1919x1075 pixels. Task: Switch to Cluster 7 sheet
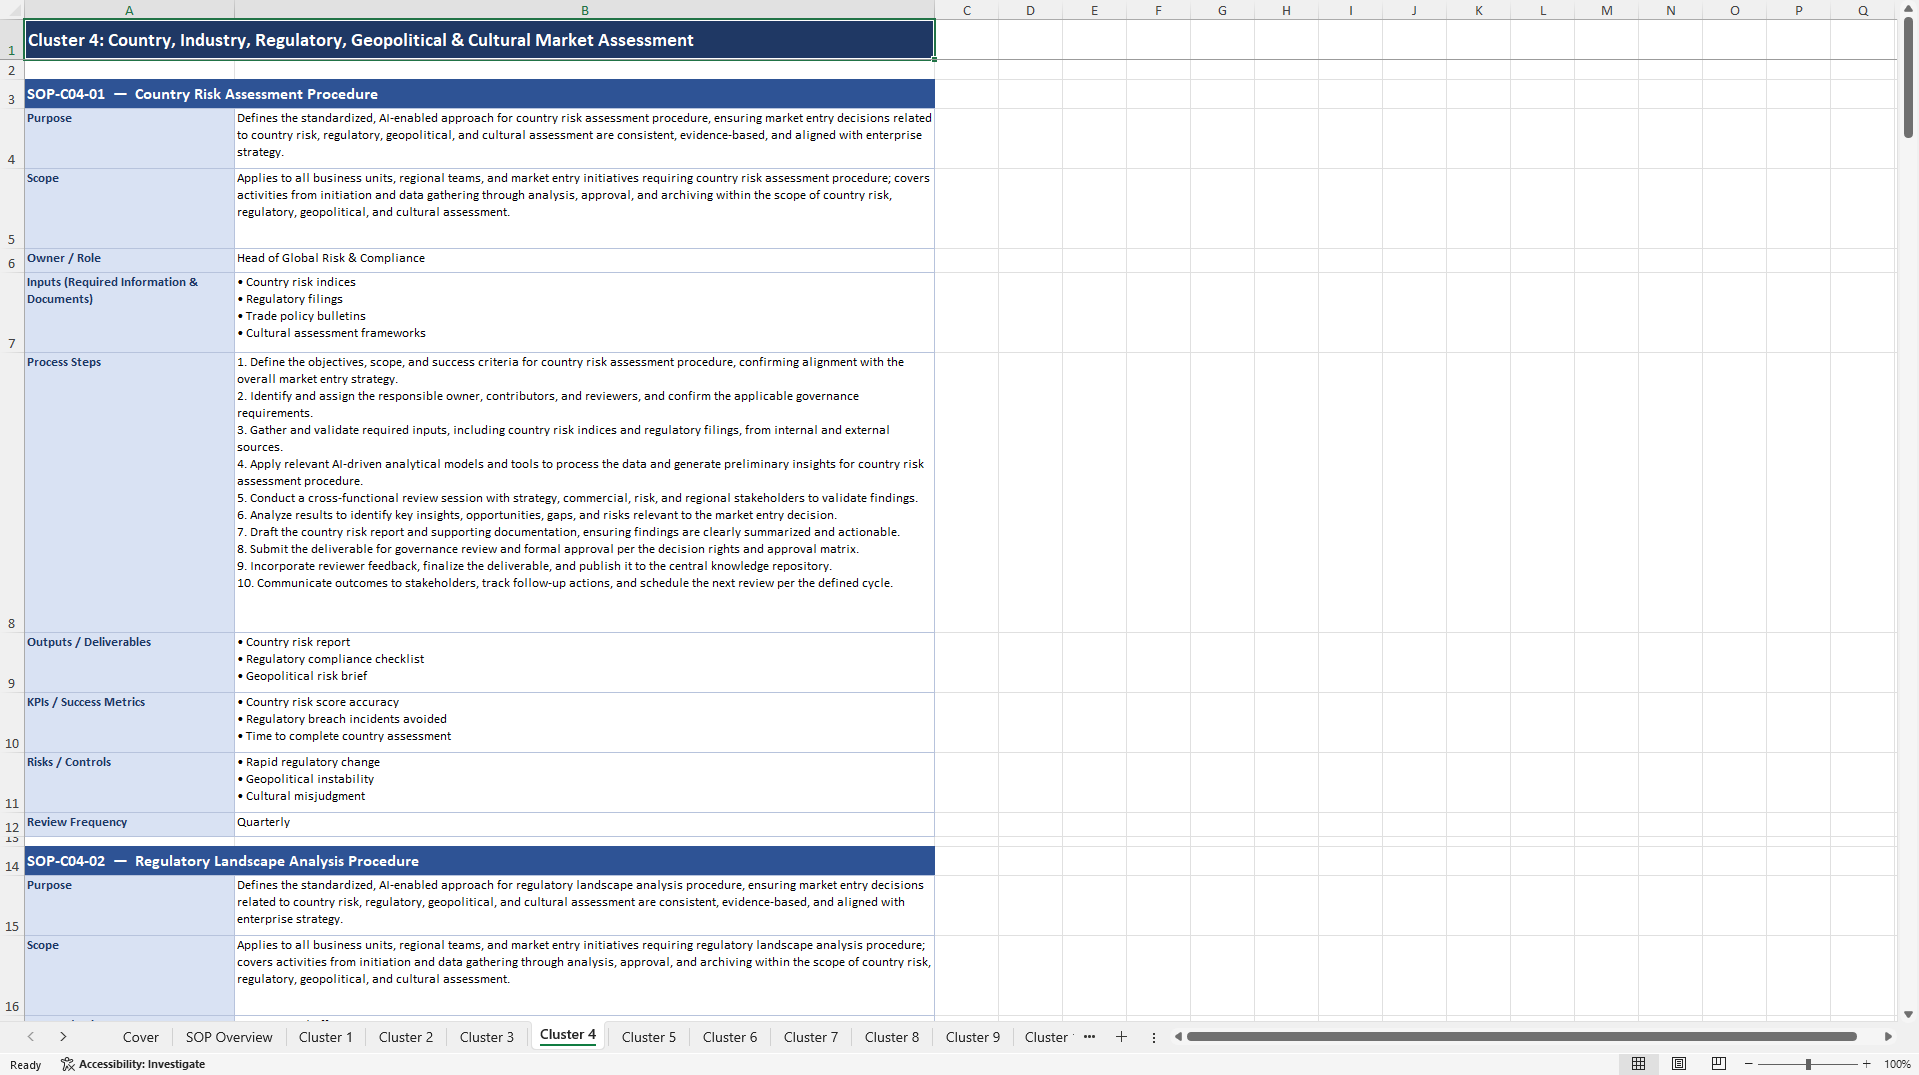point(811,1037)
